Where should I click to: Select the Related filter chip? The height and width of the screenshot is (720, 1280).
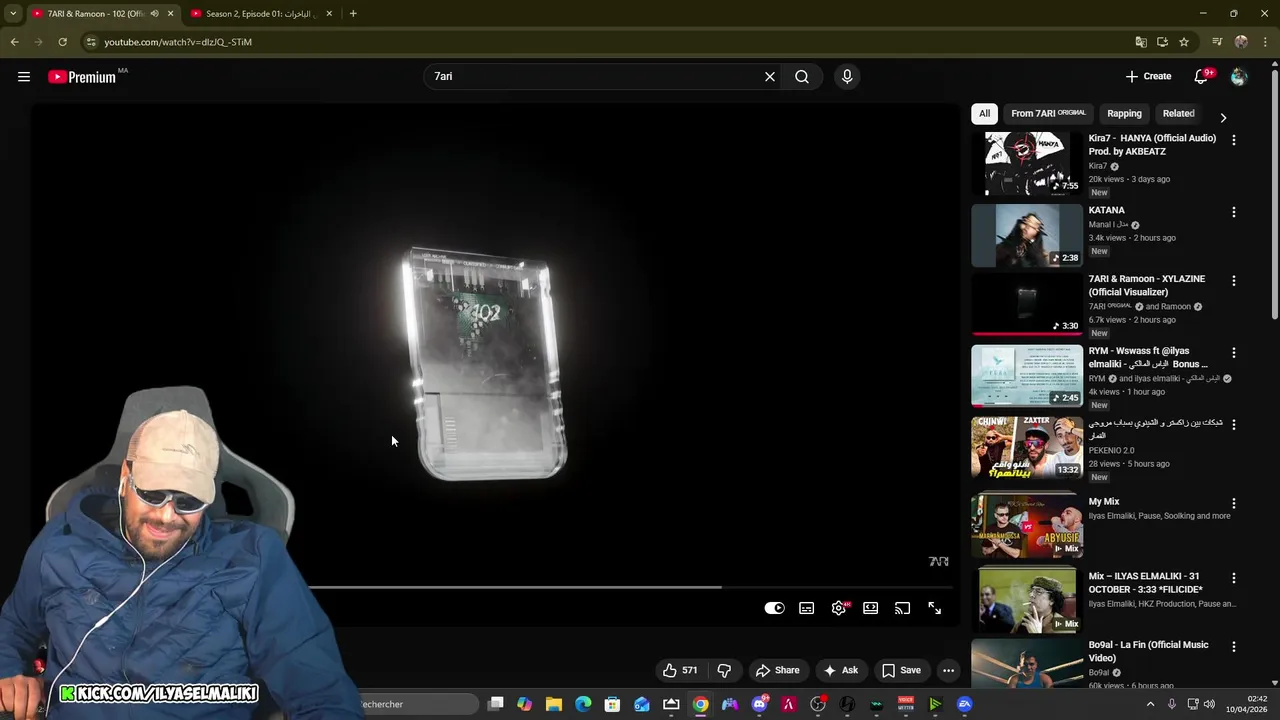point(1178,114)
